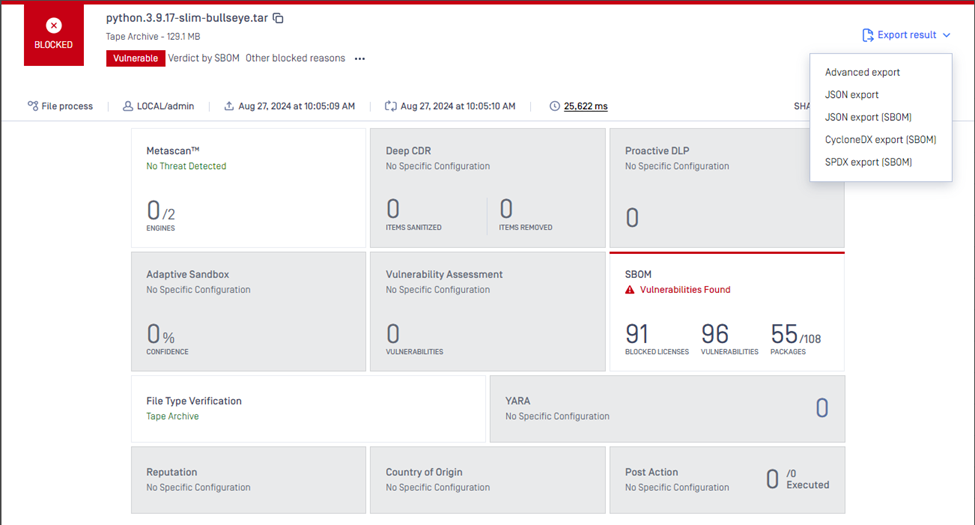Screen dimensions: 975x525
Task: Select SPDX export (SBOM) option
Action: tap(868, 162)
